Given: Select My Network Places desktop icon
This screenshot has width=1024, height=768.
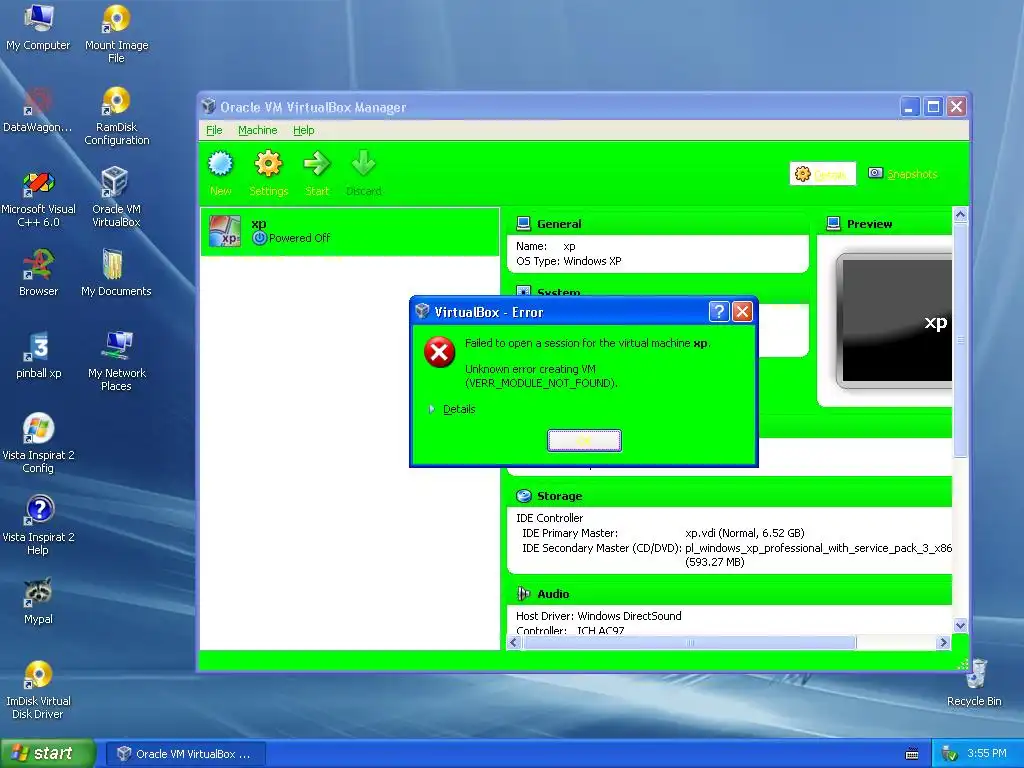Looking at the screenshot, I should [x=116, y=361].
